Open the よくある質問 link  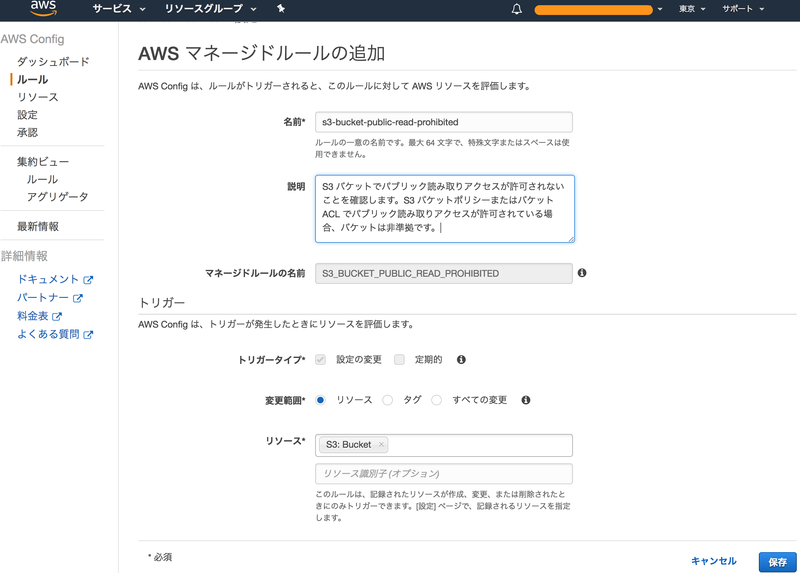(x=48, y=334)
